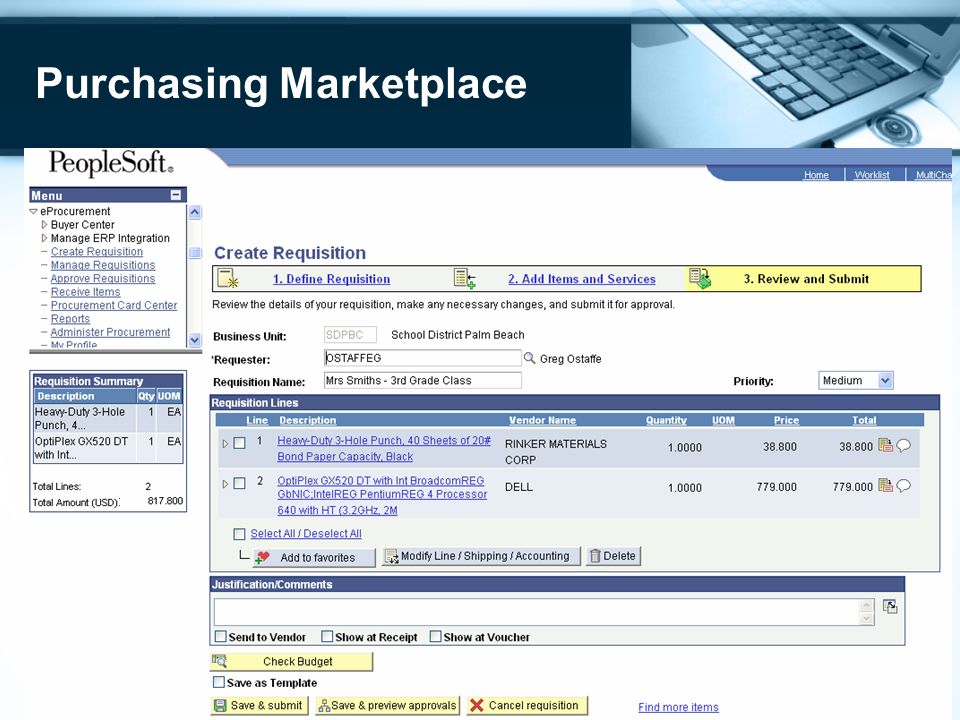Click into the Requester input field
Image resolution: width=960 pixels, height=720 pixels.
coord(422,358)
